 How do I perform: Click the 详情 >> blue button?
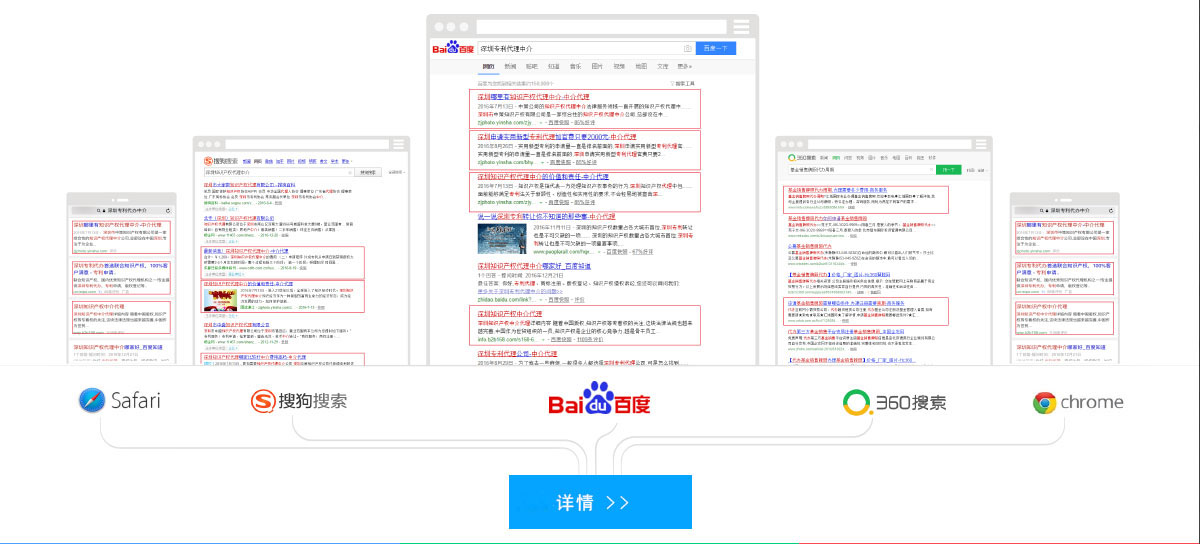coord(600,502)
